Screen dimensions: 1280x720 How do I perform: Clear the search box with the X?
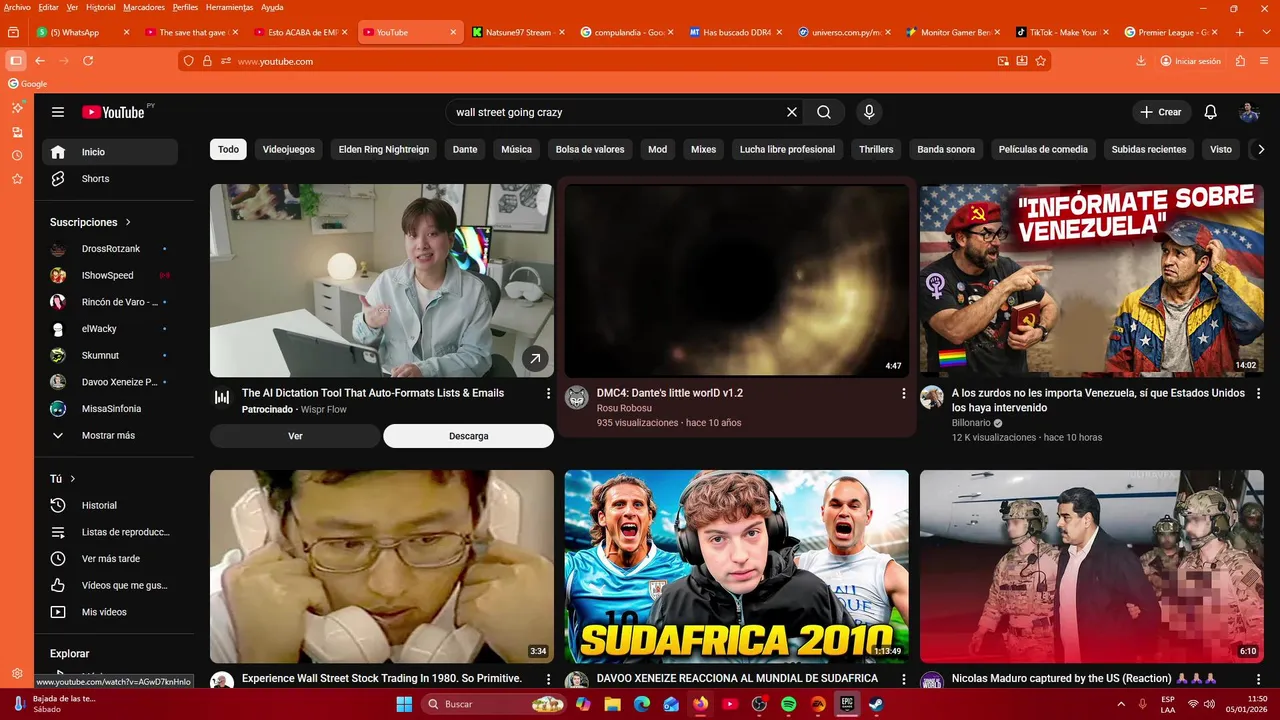pos(792,112)
